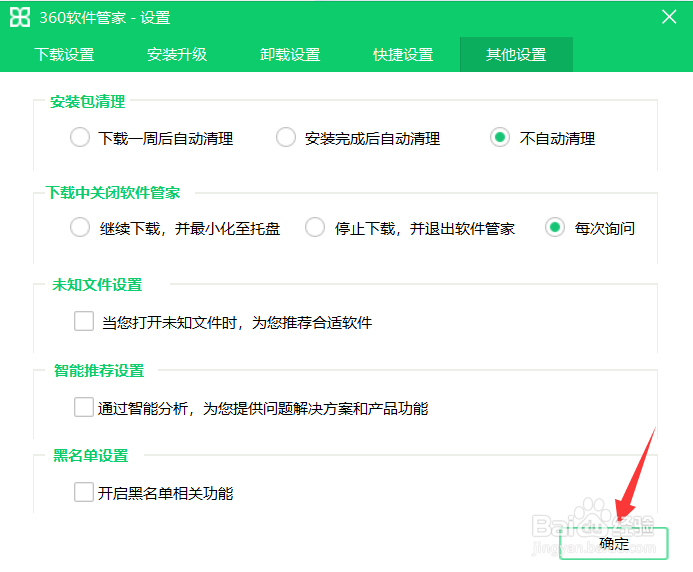Click the 安装包清理 section heading
Screen dimensions: 693x572
88,102
